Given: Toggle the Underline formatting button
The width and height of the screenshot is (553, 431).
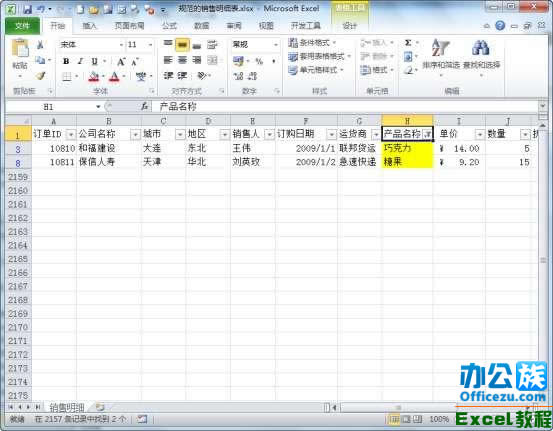Looking at the screenshot, I should [95, 61].
